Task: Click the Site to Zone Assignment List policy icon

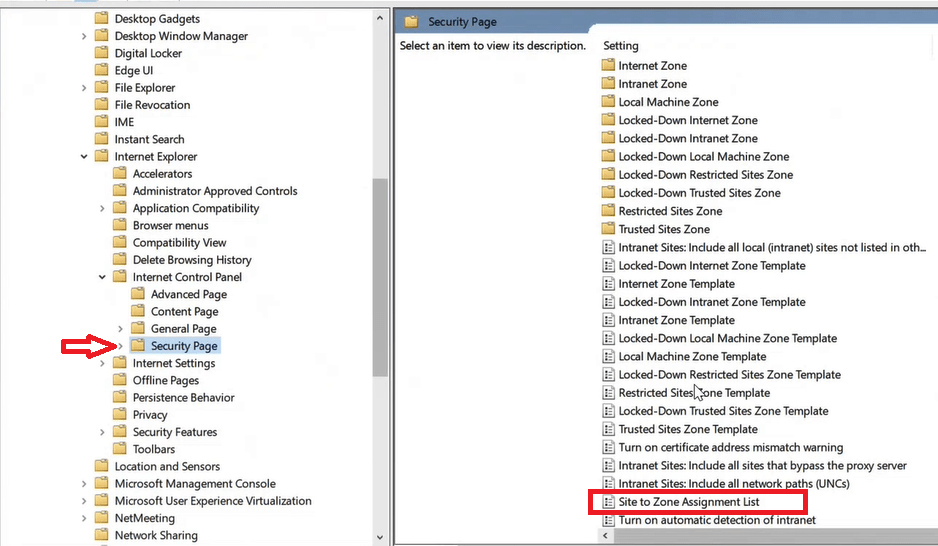Action: 608,502
